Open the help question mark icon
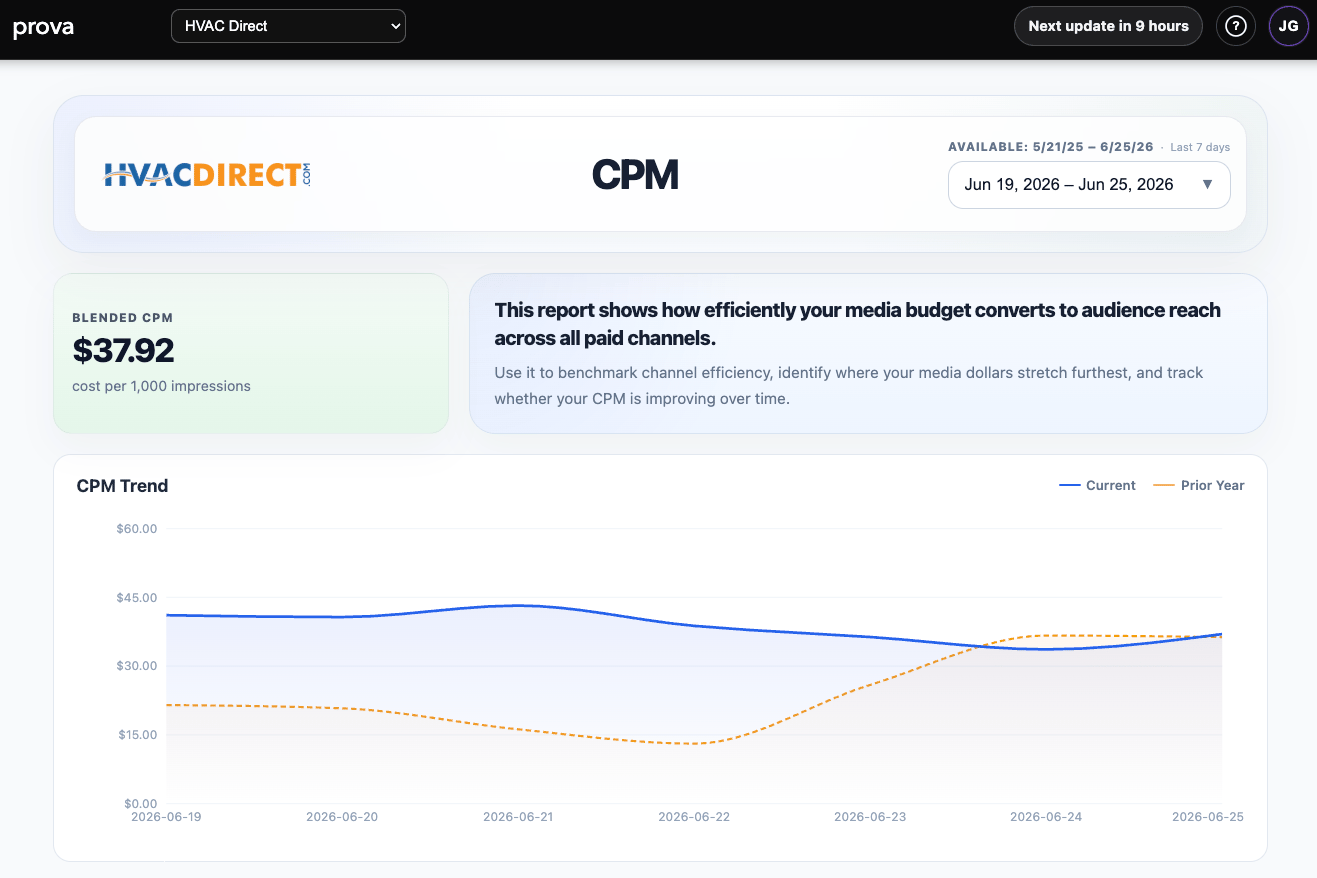Viewport: 1317px width, 878px height. pos(1236,26)
